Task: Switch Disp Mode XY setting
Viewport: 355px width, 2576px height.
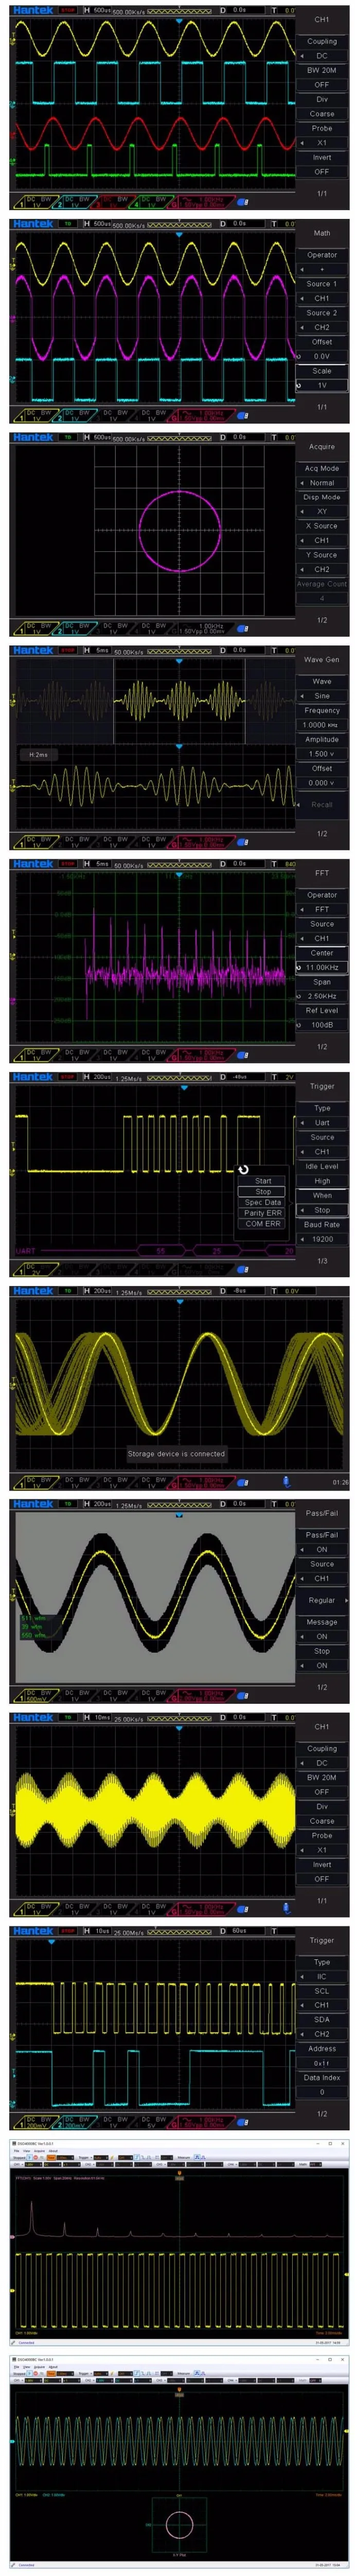Action: pos(322,512)
